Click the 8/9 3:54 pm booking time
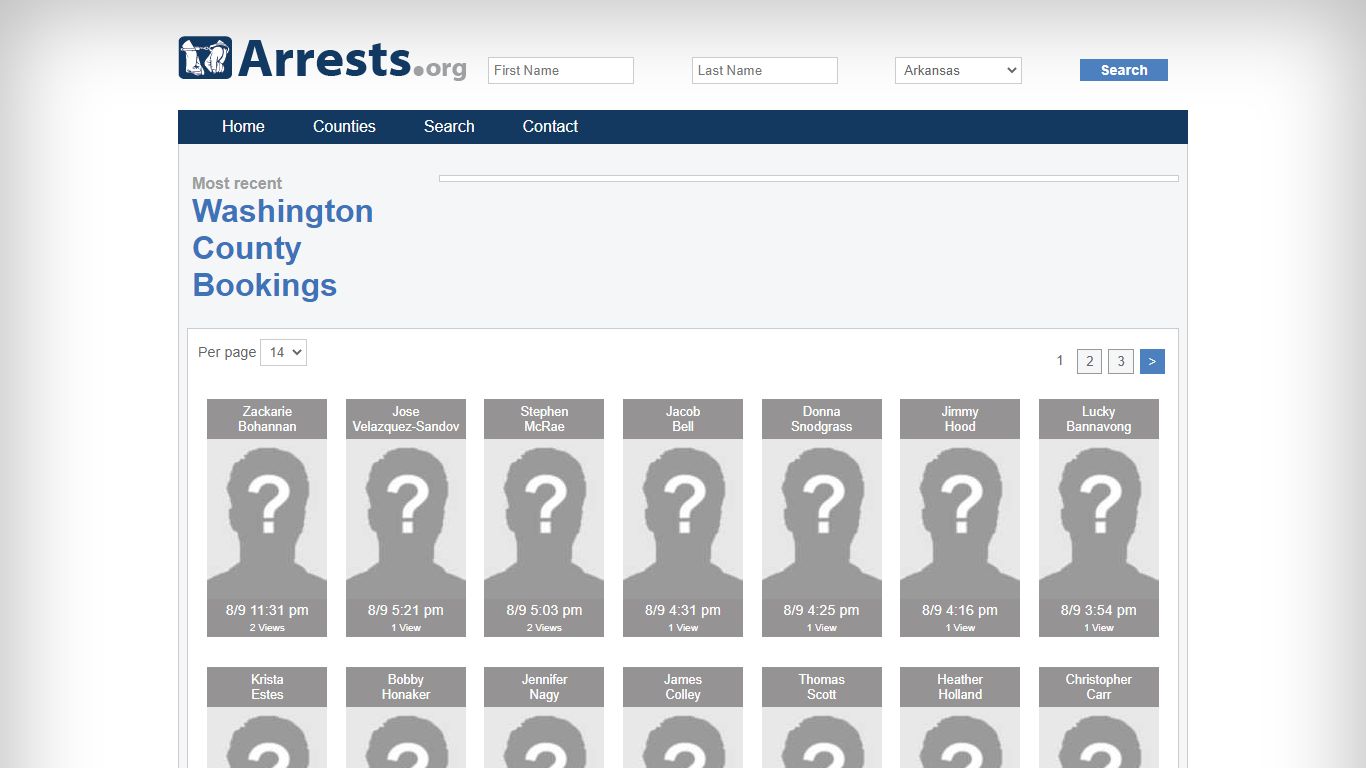1366x768 pixels. (x=1099, y=610)
